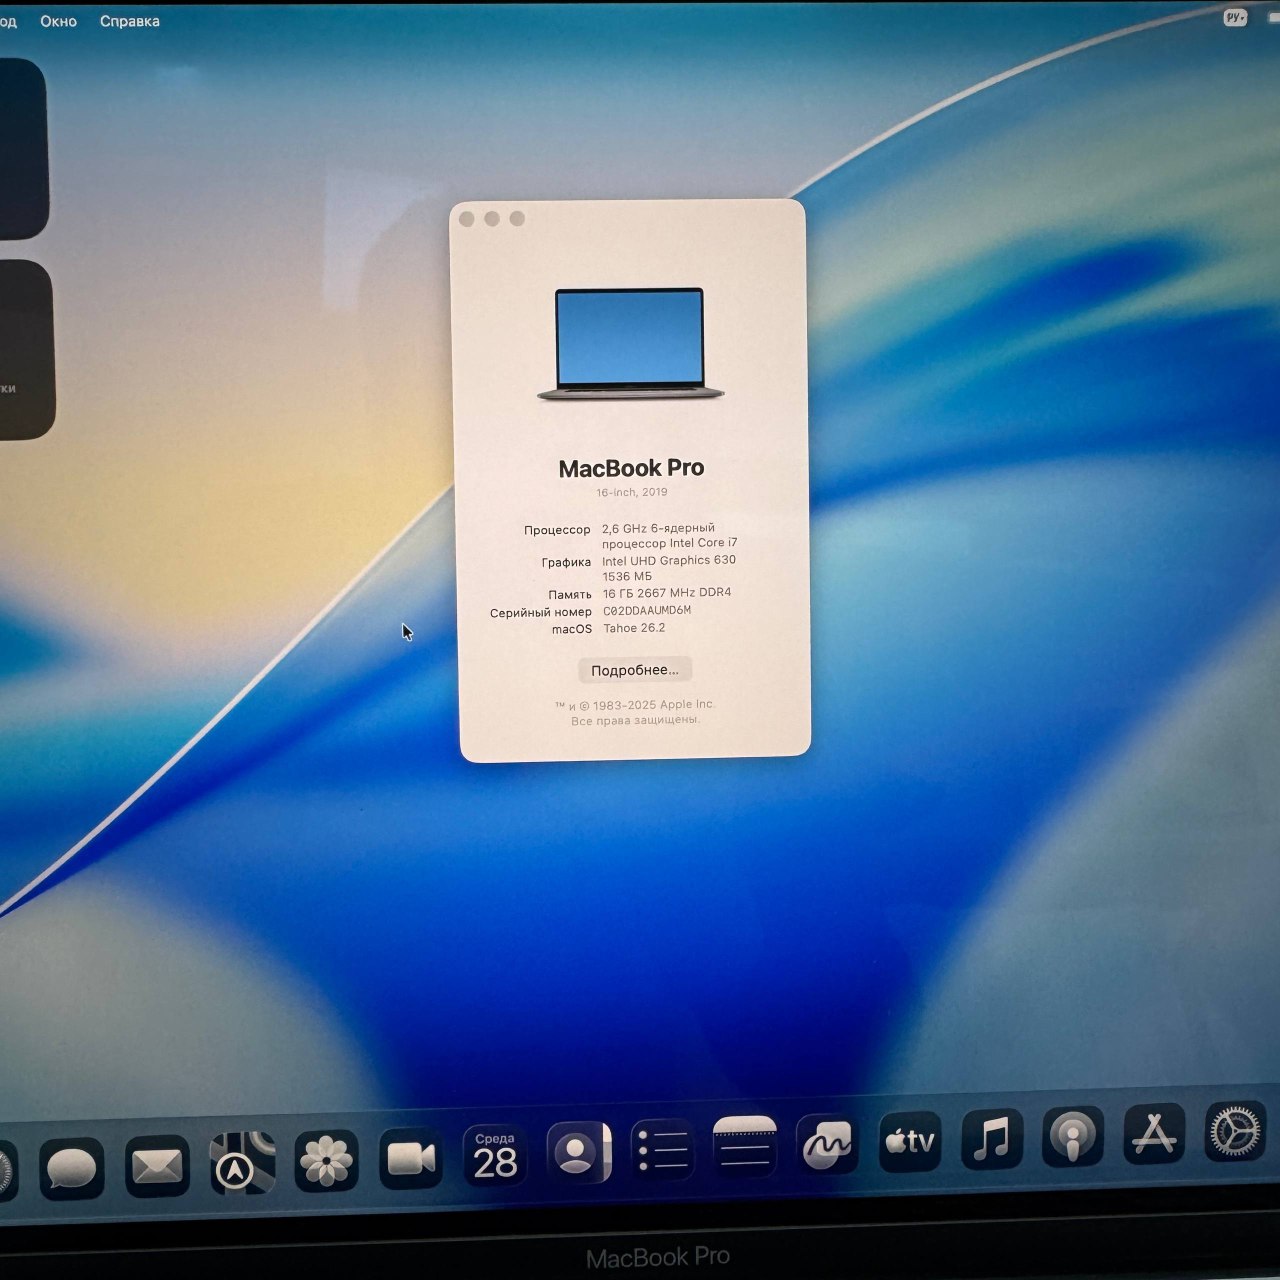Open the Справка menu
Image resolution: width=1280 pixels, height=1280 pixels.
[128, 20]
